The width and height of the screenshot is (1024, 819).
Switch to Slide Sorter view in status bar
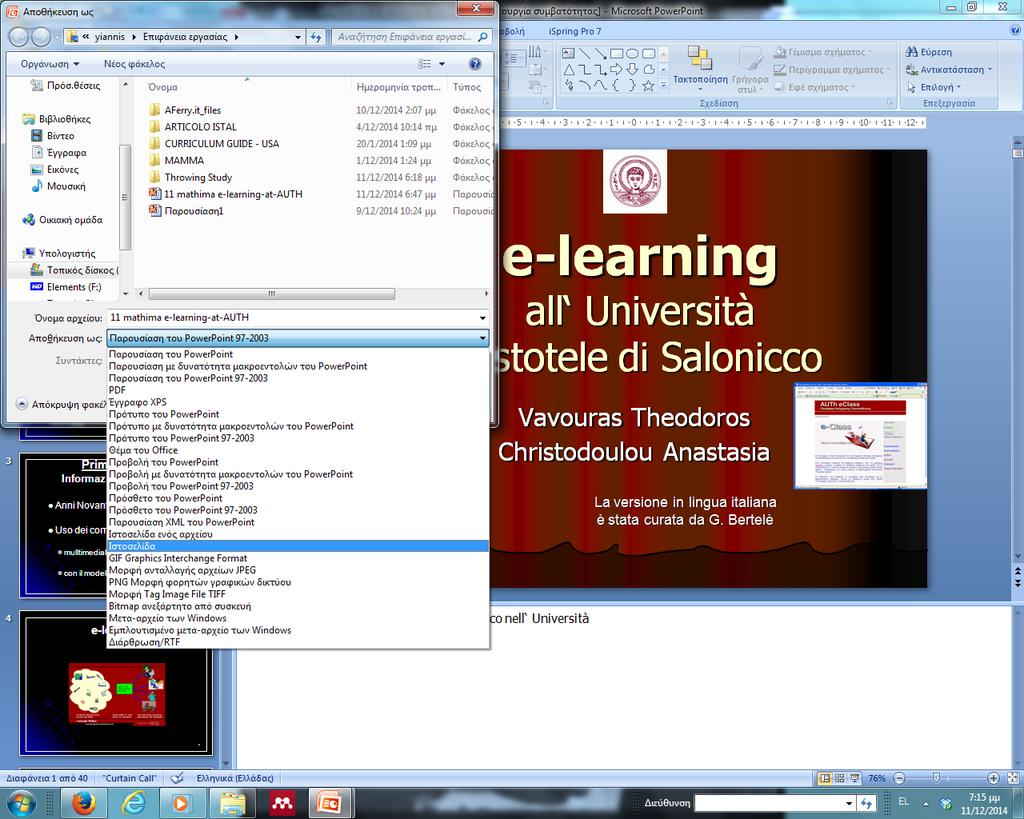(839, 778)
